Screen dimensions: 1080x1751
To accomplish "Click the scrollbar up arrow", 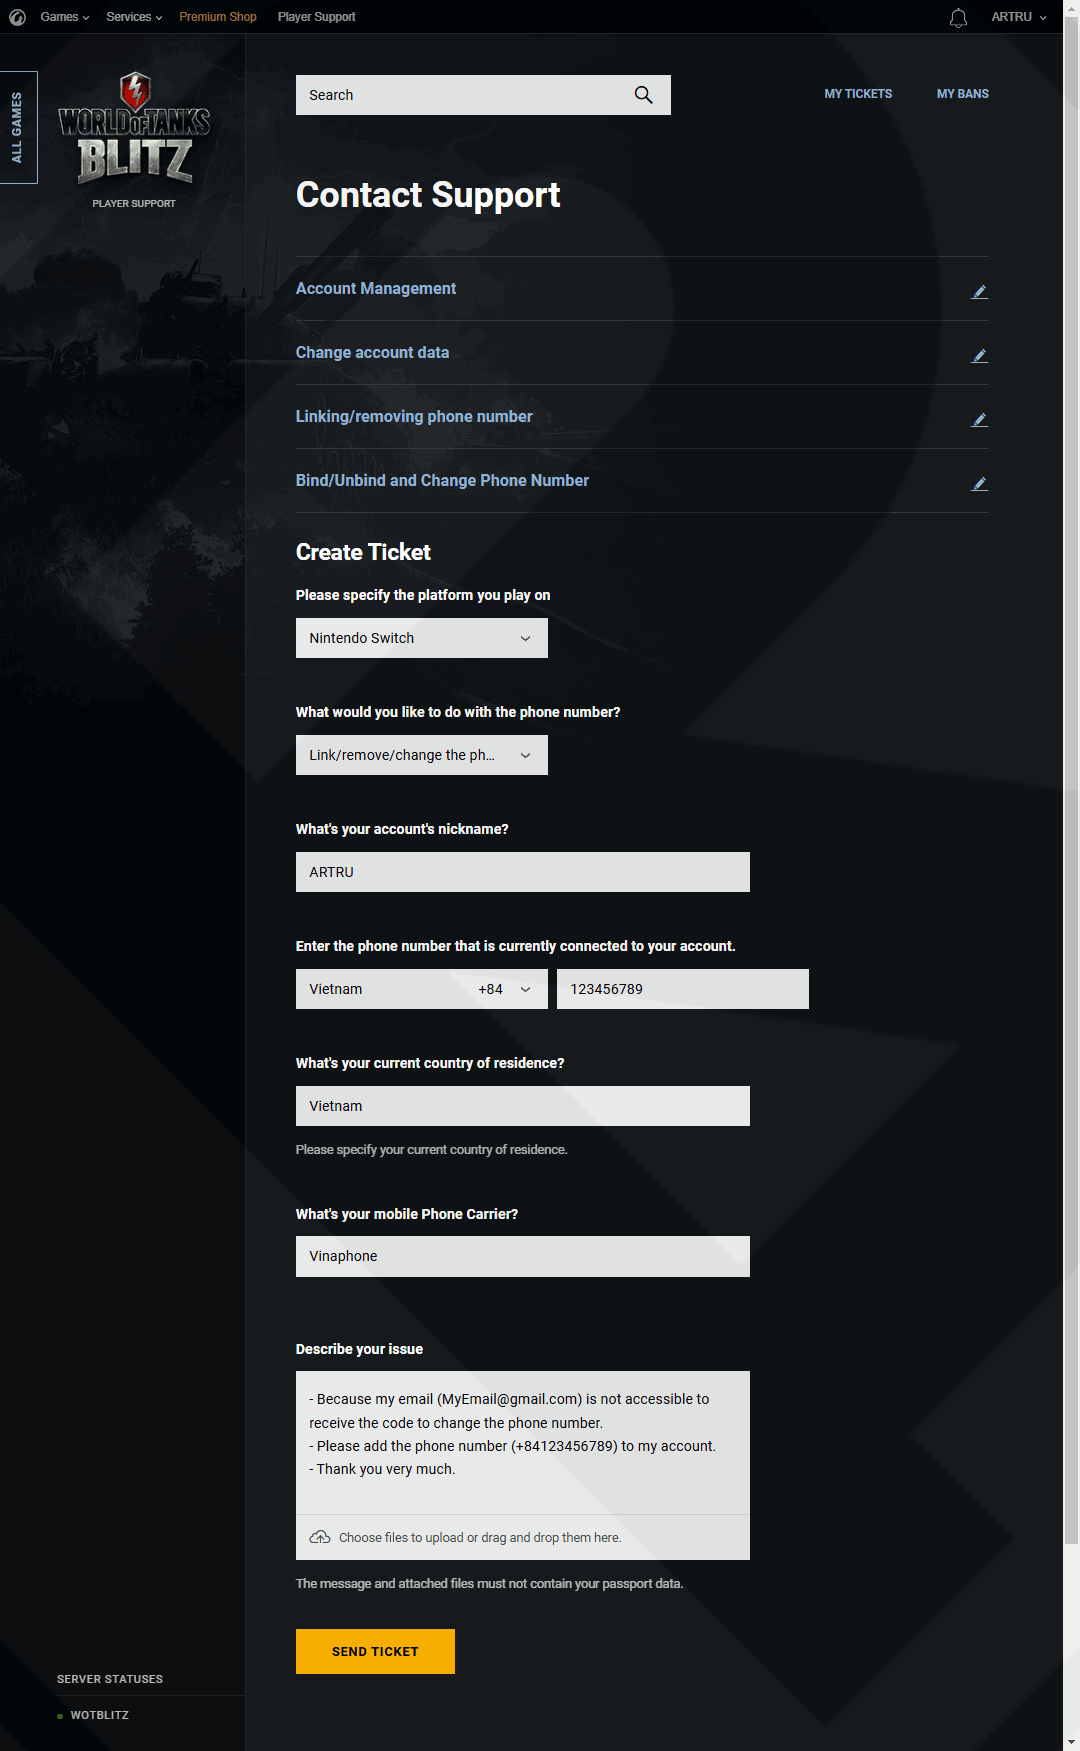I will 1071,7.
